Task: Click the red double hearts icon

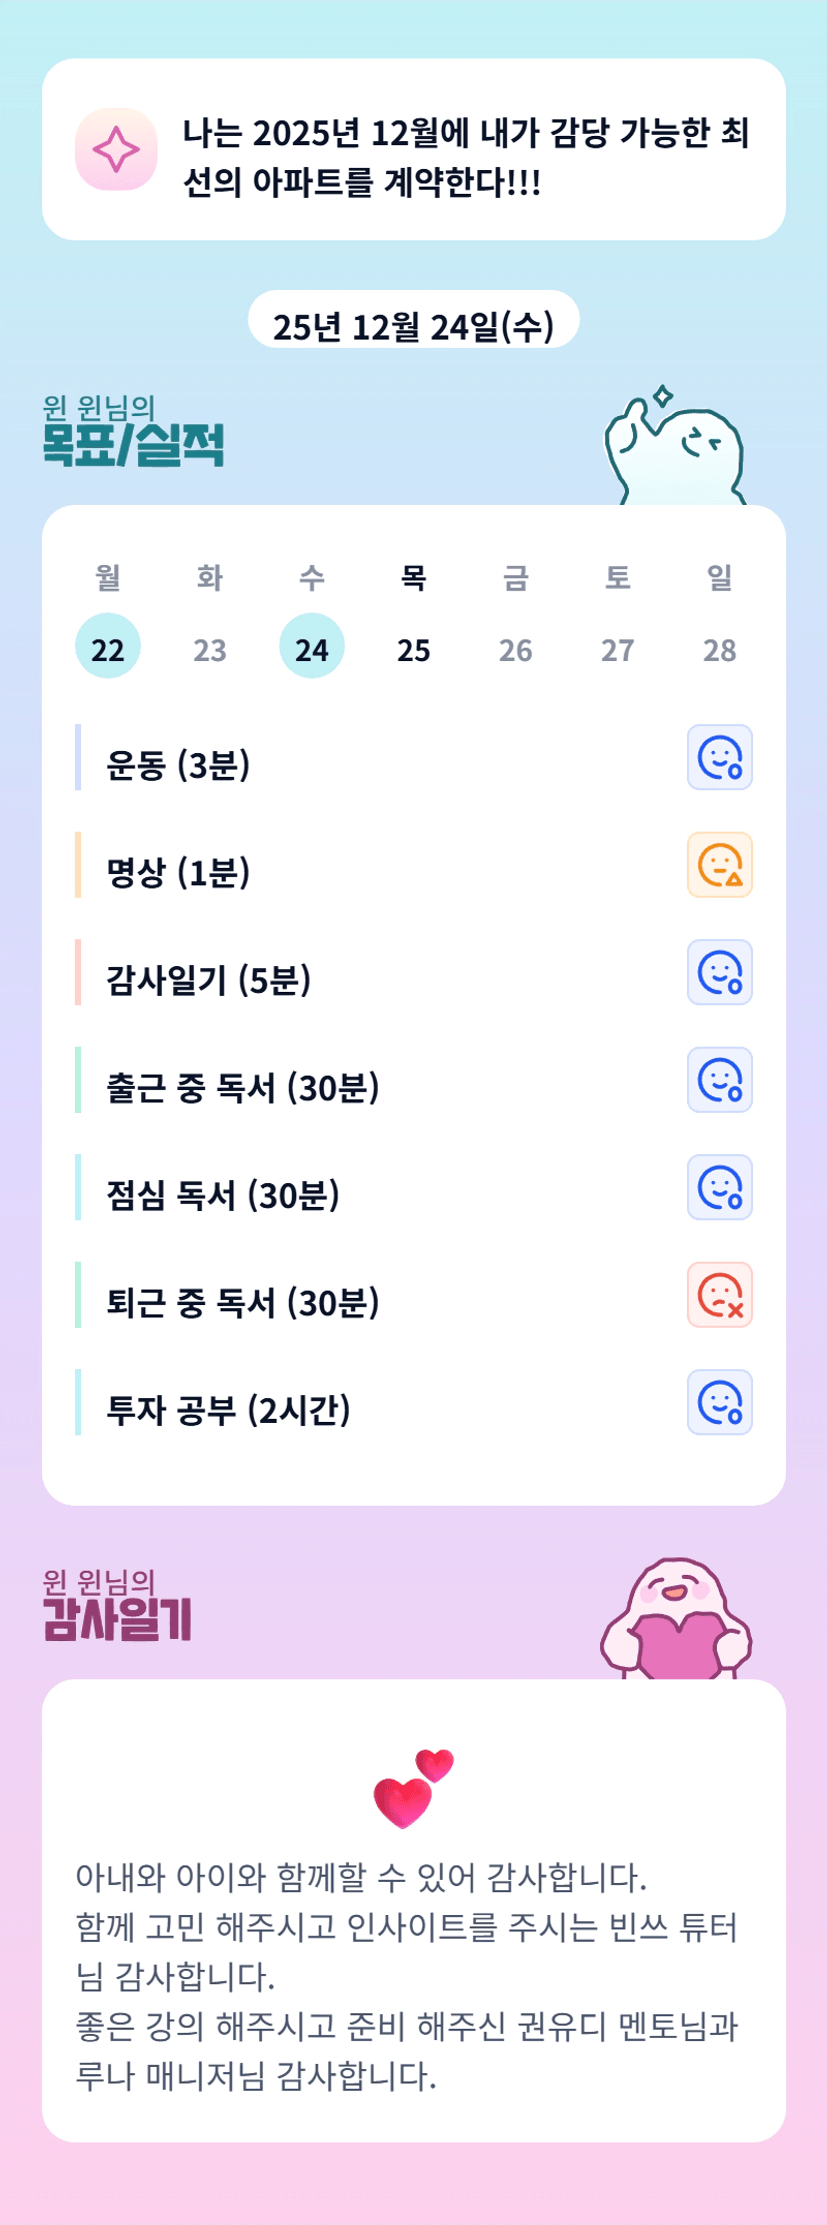Action: click(413, 1788)
